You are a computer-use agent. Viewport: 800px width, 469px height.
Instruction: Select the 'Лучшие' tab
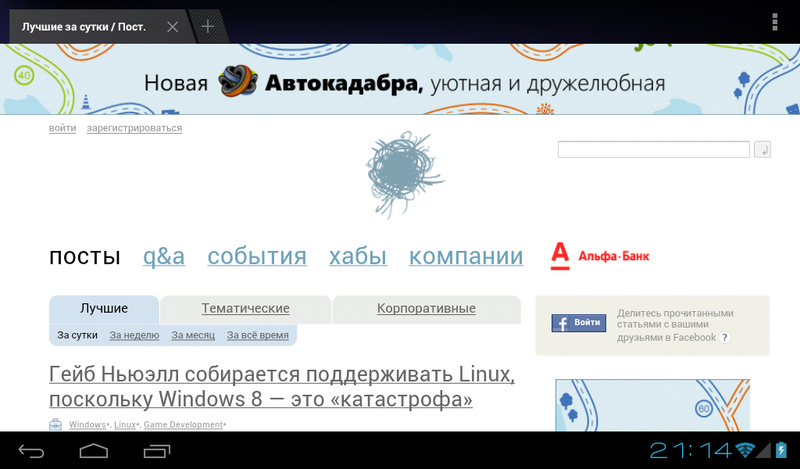[104, 309]
